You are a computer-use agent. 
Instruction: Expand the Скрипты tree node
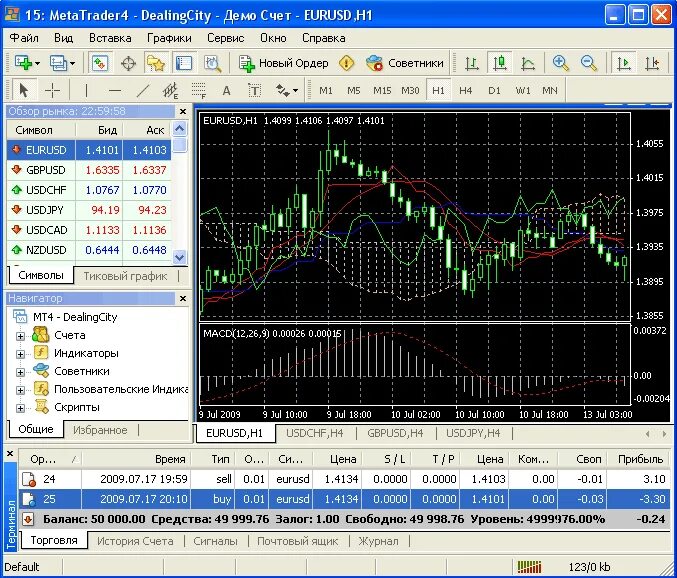point(20,408)
